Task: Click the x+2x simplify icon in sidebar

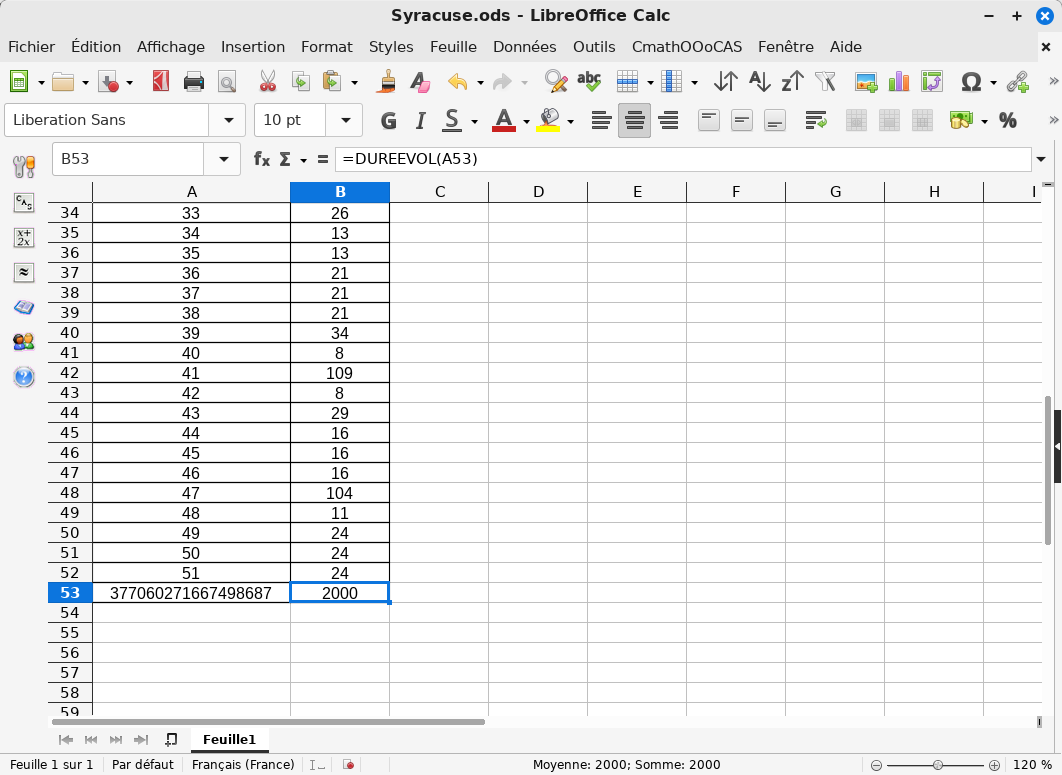Action: pos(23,238)
